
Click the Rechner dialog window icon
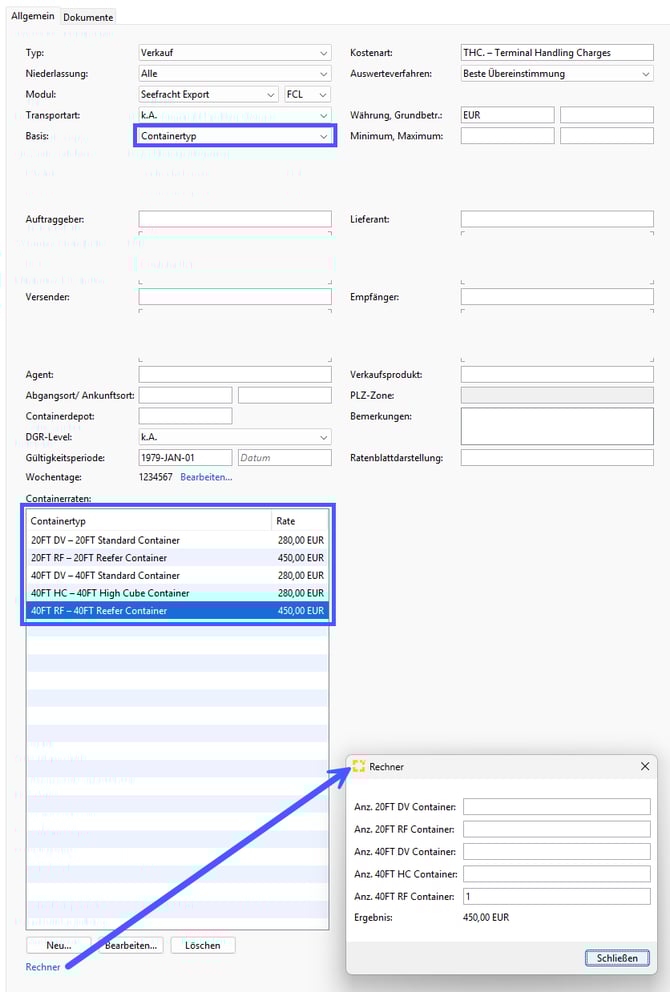pyautogui.click(x=359, y=766)
